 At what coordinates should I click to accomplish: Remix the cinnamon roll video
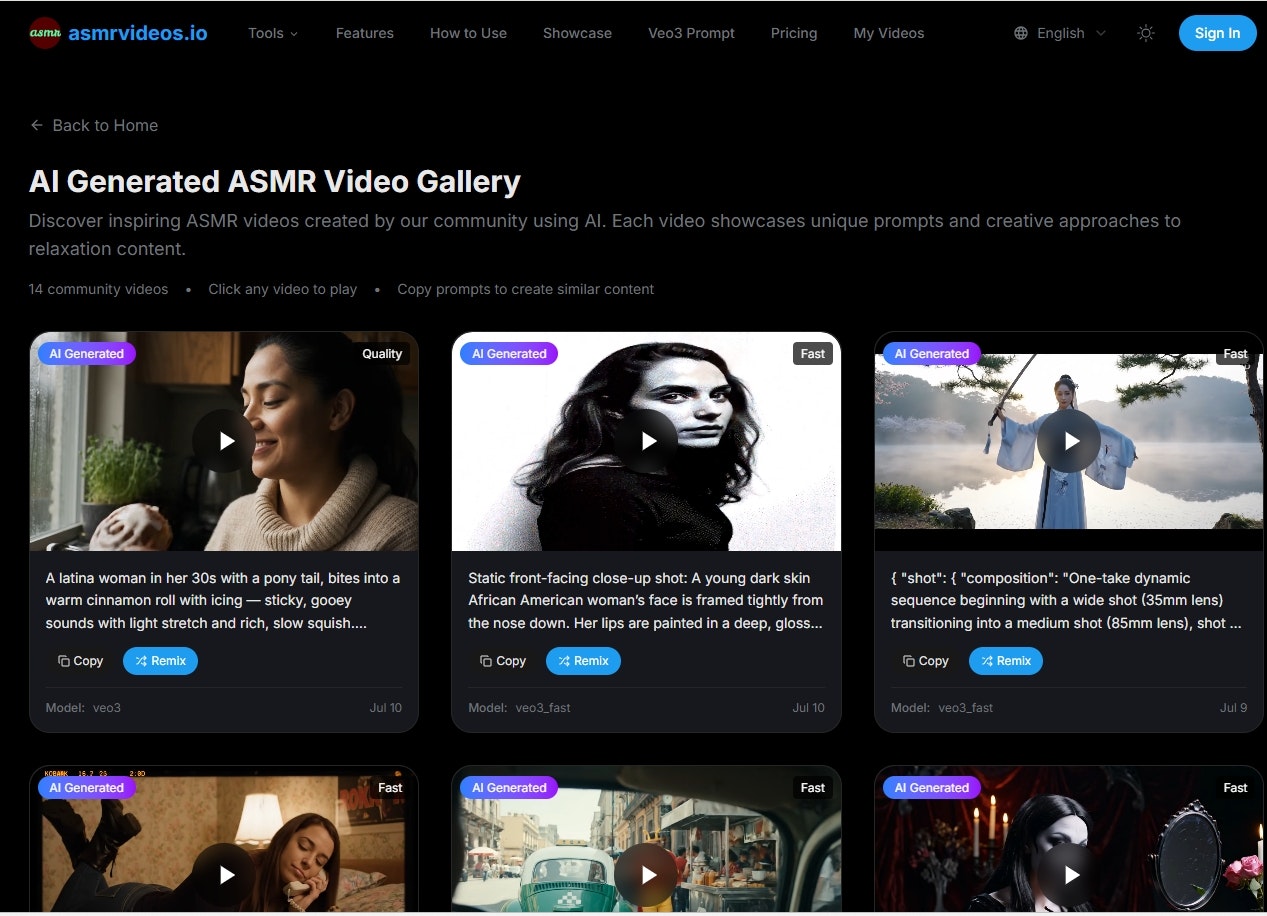click(x=160, y=661)
